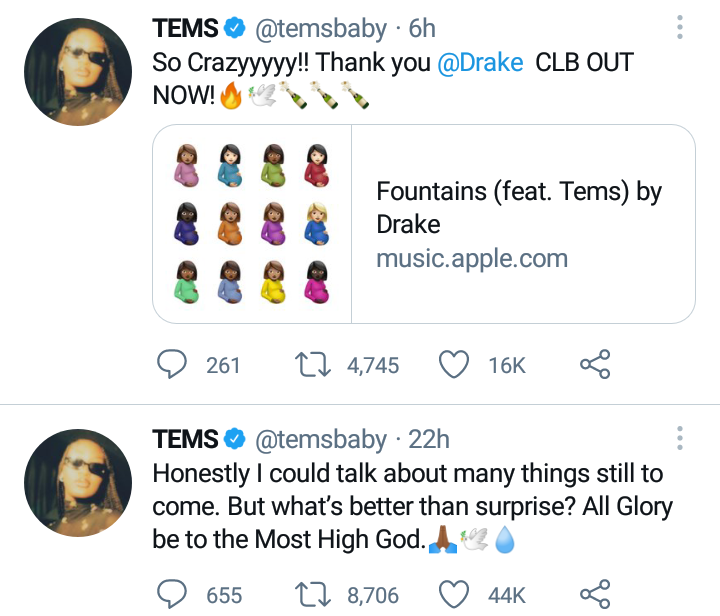The image size is (720, 616).
Task: Share the All Glory tweet
Action: click(x=594, y=593)
